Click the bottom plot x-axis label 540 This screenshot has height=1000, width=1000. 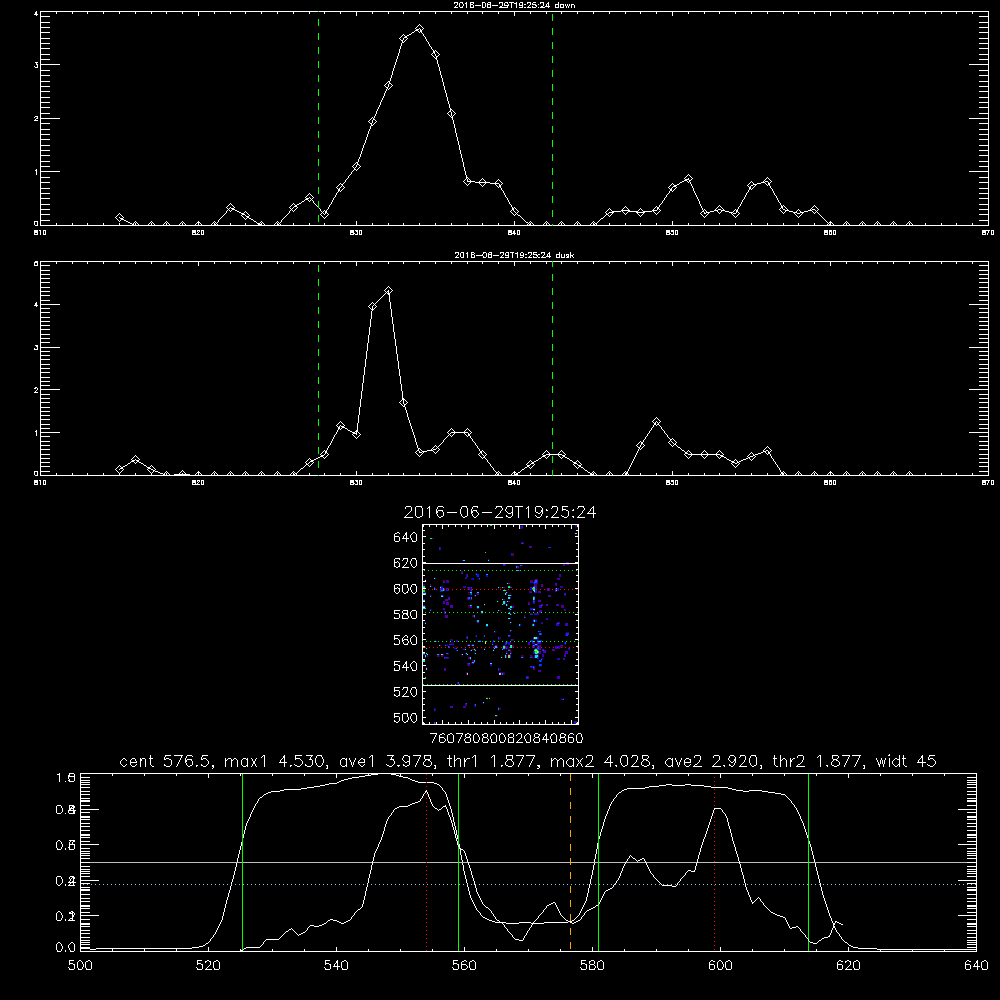336,966
